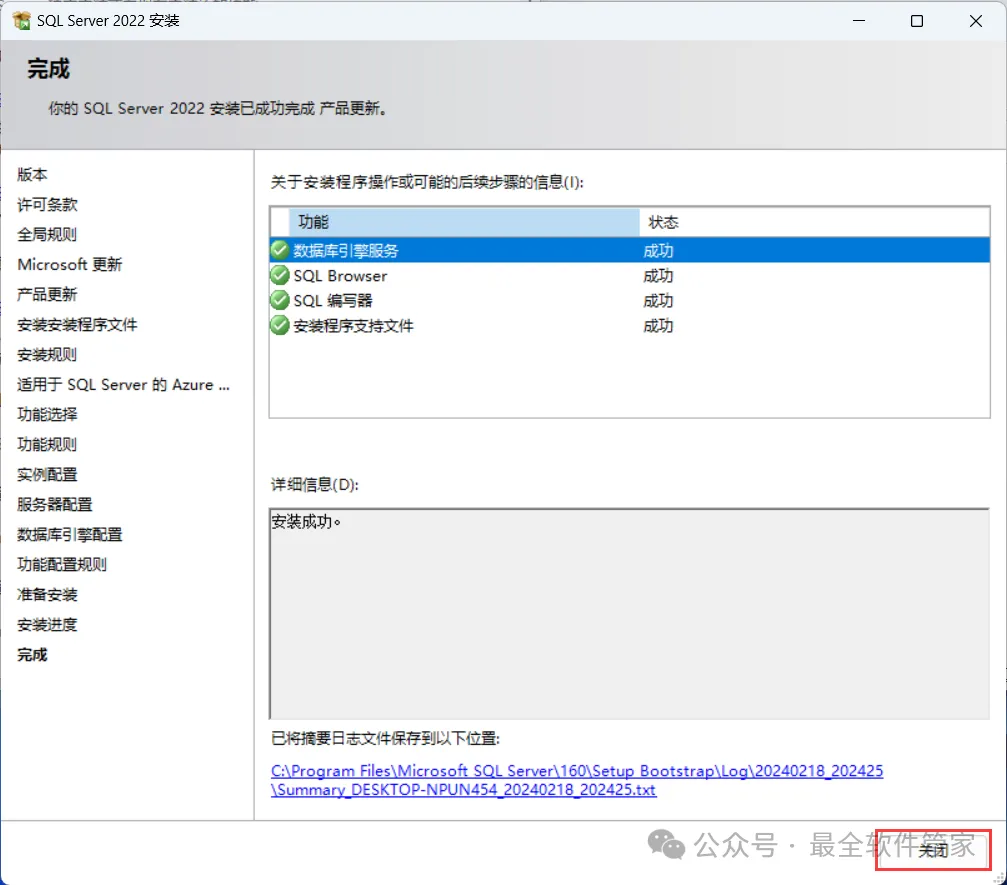Select the Microsoft 更新 step in sidebar
The height and width of the screenshot is (885, 1007).
(69, 264)
